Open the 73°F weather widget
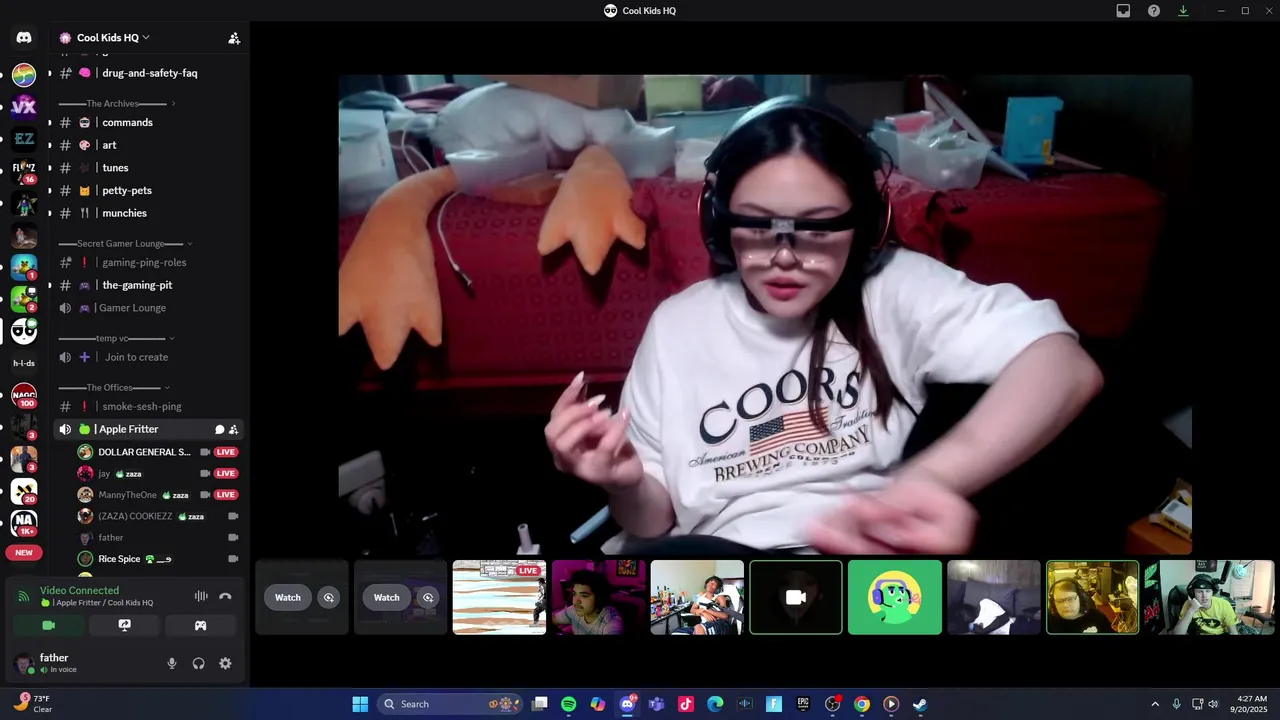This screenshot has width=1280, height=720. click(x=32, y=704)
